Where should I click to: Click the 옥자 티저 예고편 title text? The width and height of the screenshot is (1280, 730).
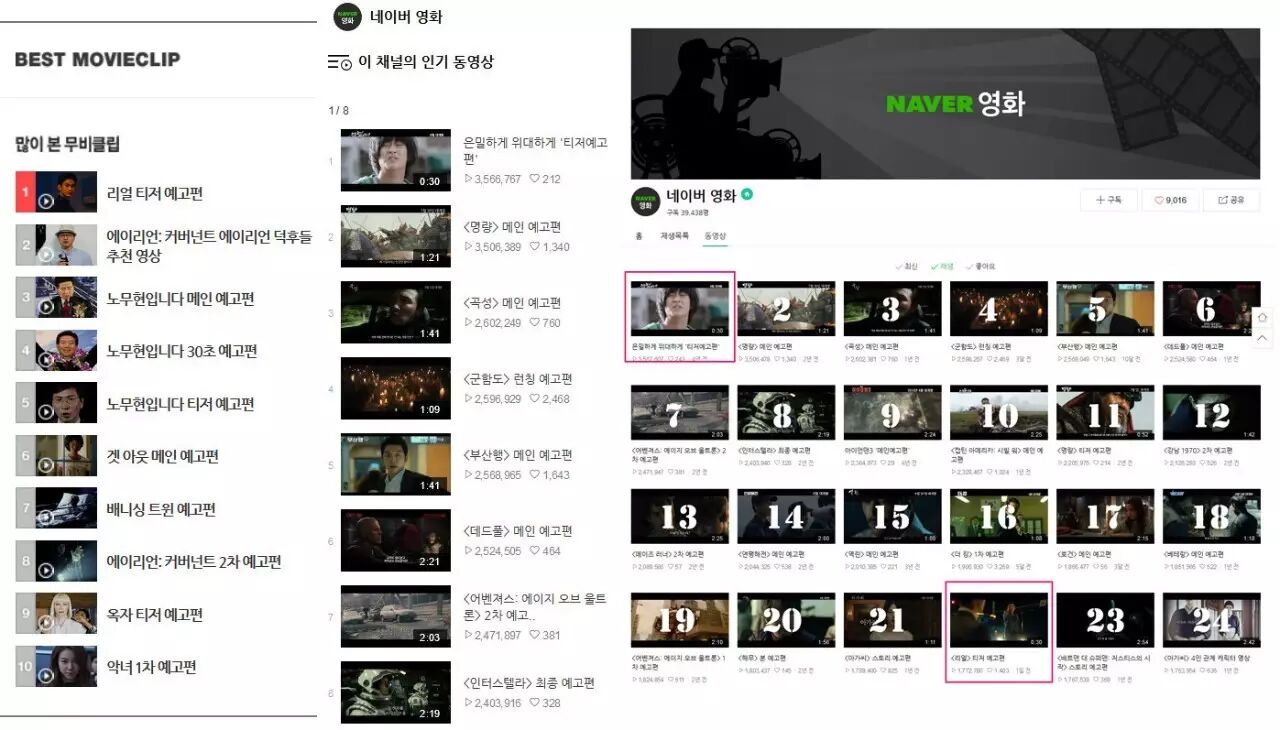[x=155, y=614]
